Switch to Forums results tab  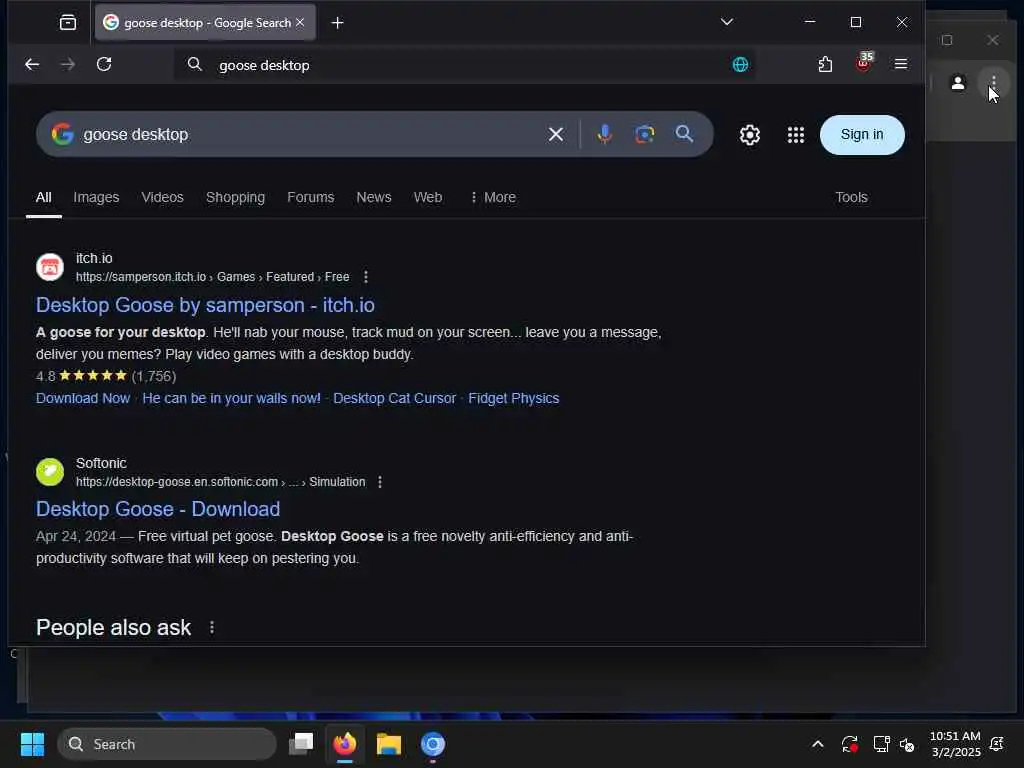(310, 197)
